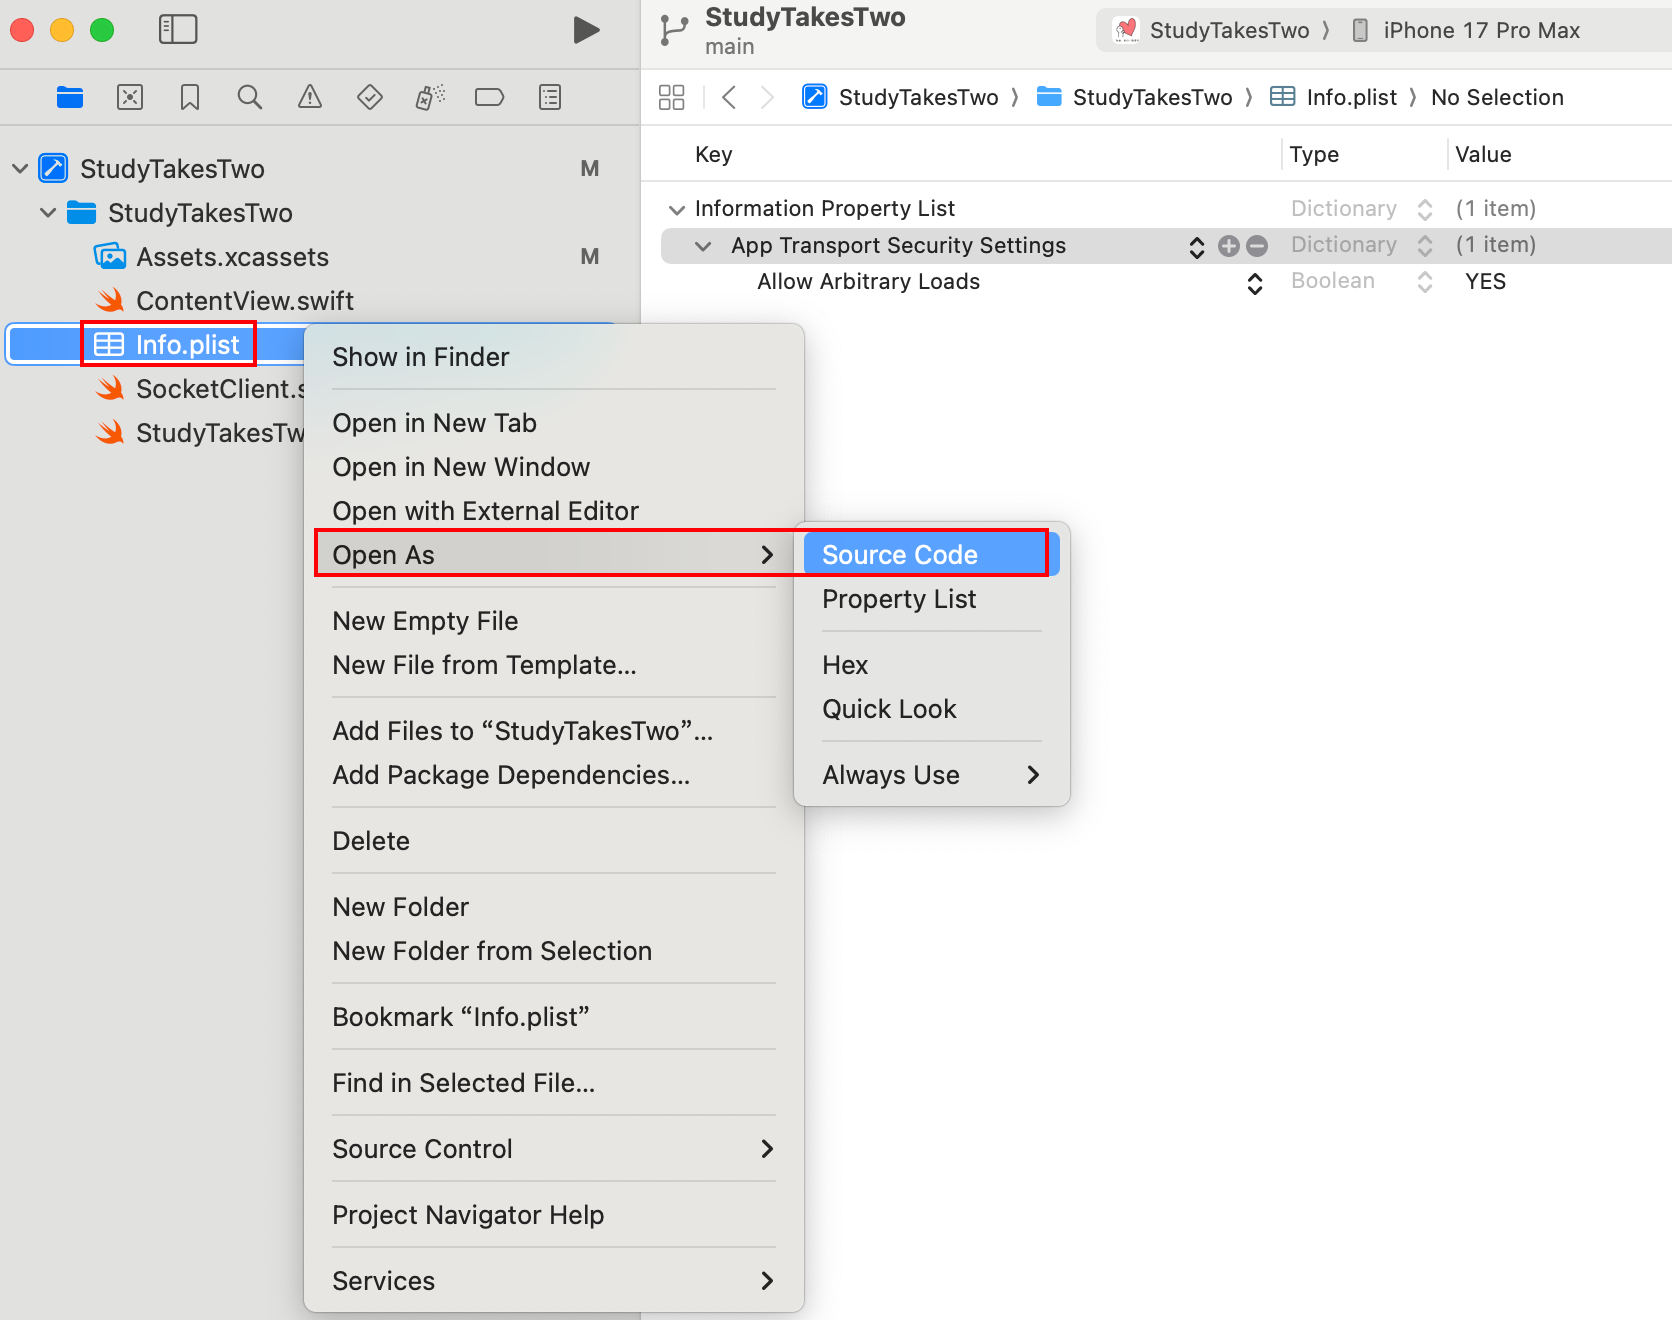Open the Issue navigator warning icon
This screenshot has width=1672, height=1320.
(x=310, y=97)
